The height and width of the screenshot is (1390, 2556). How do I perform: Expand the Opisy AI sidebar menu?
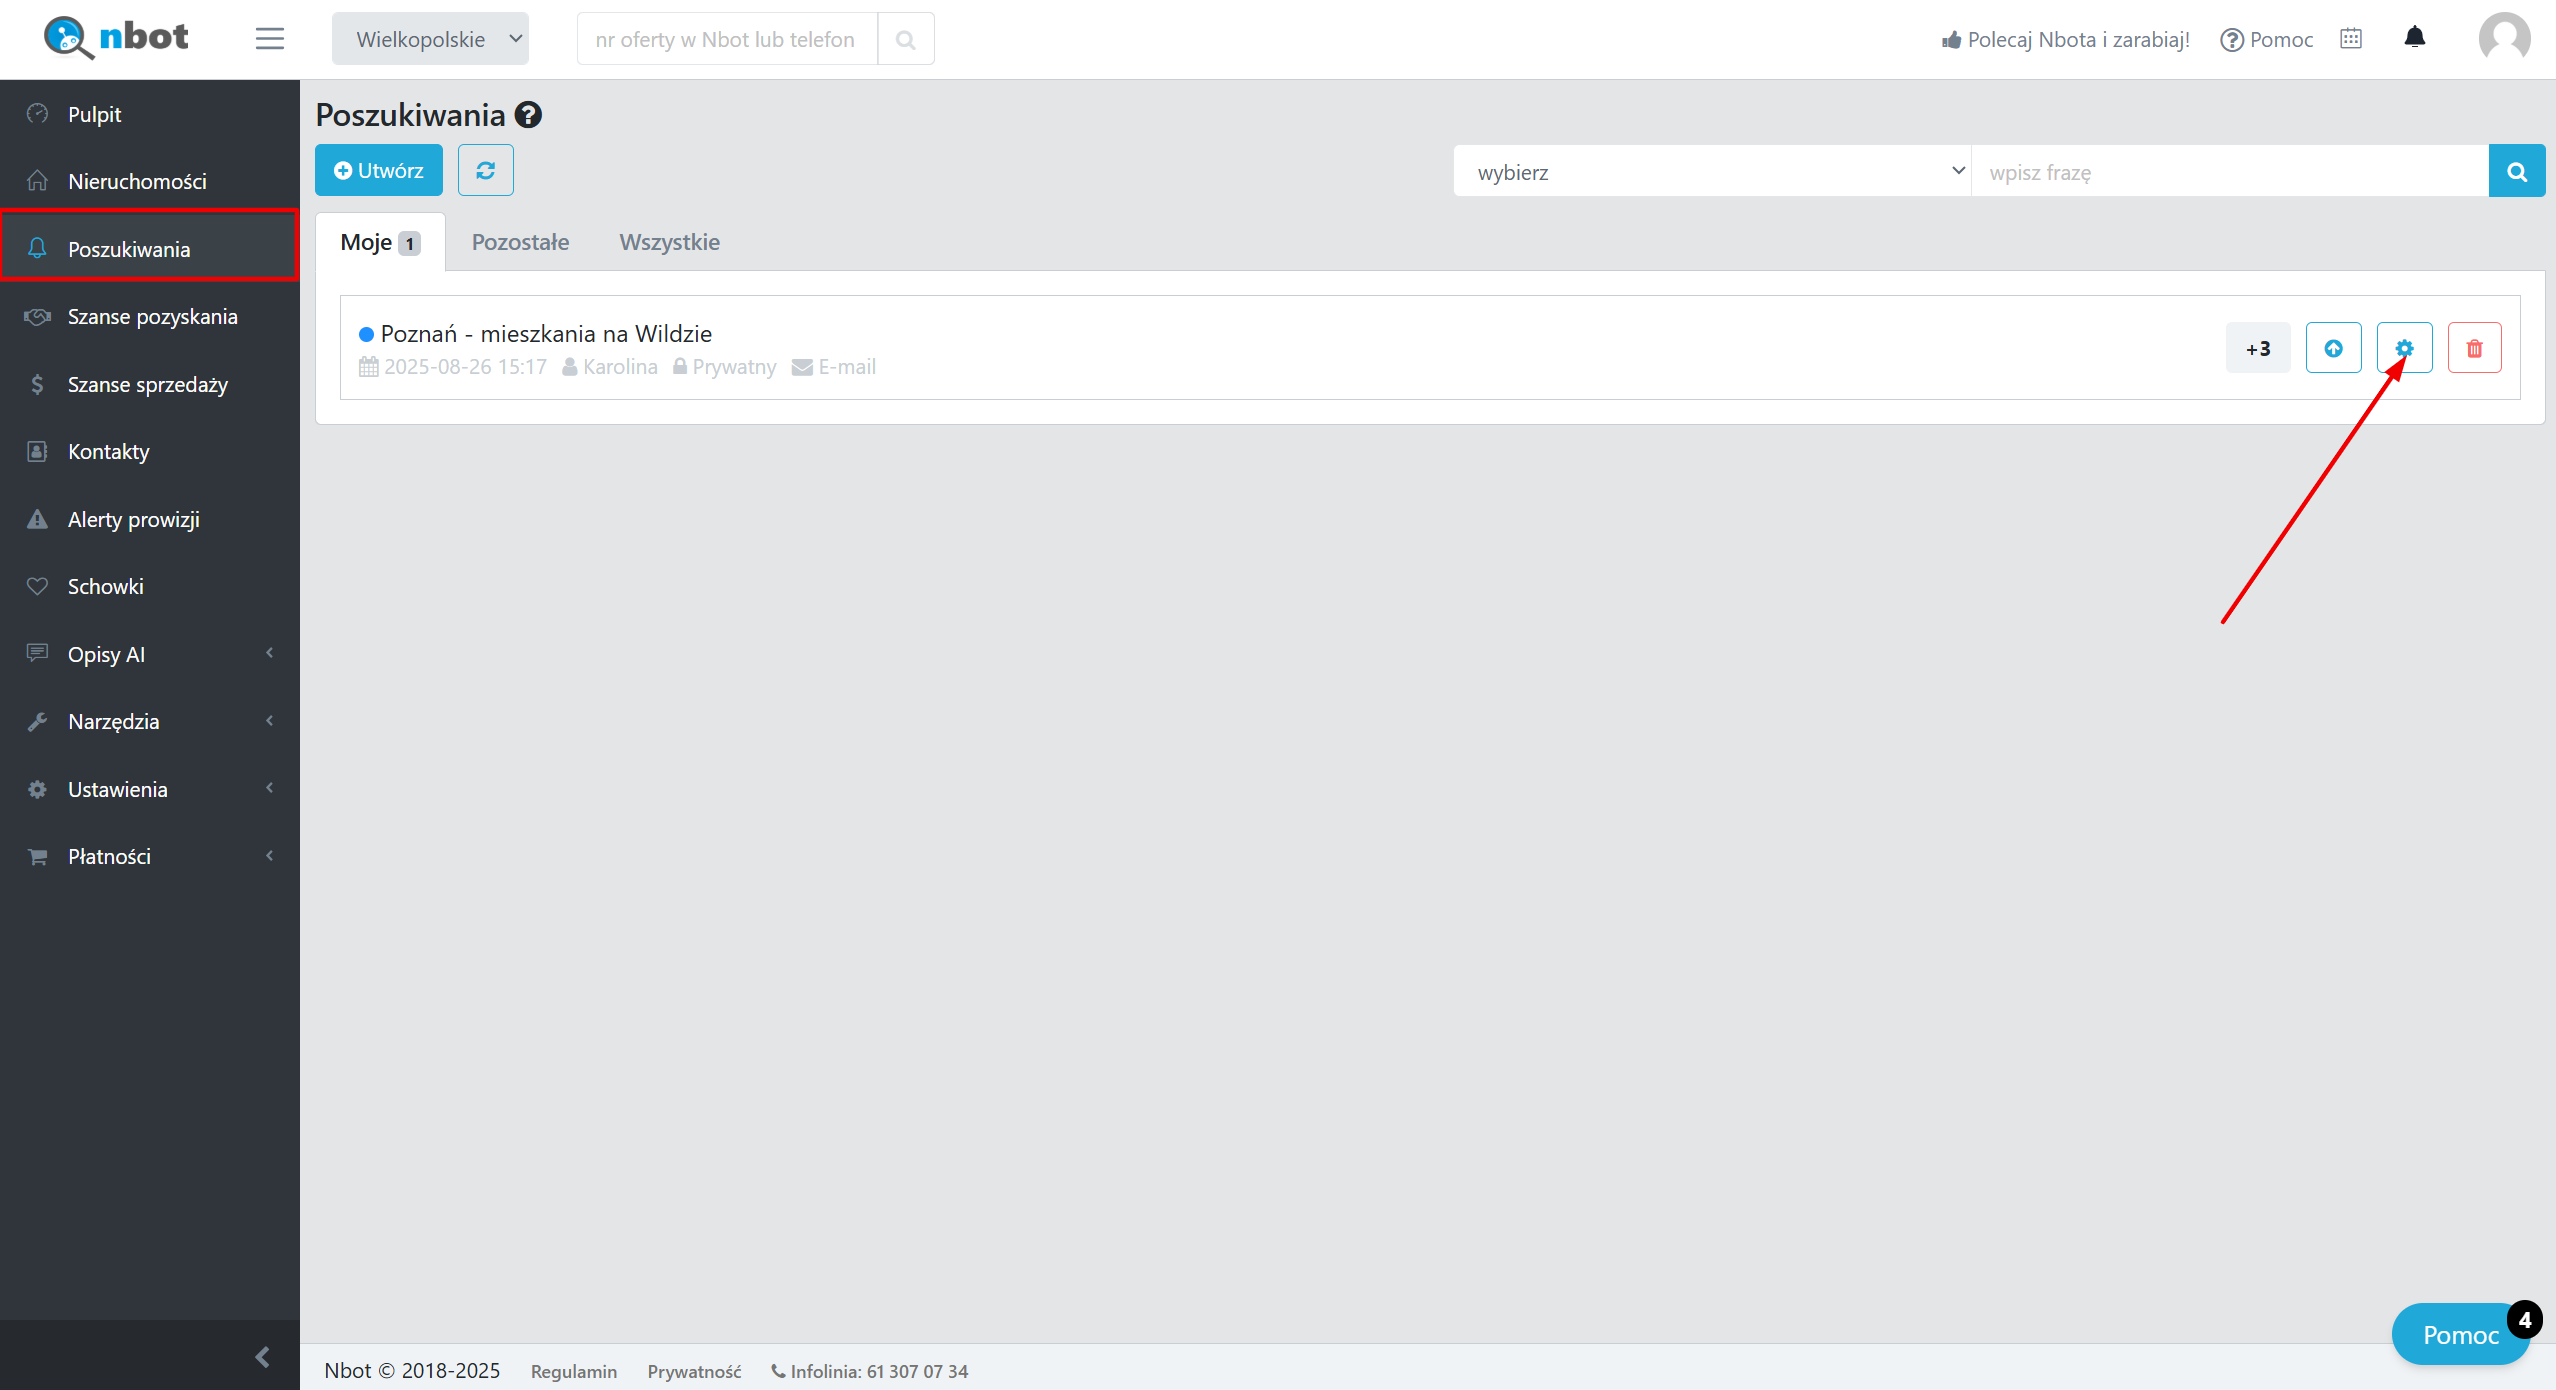pyautogui.click(x=150, y=654)
